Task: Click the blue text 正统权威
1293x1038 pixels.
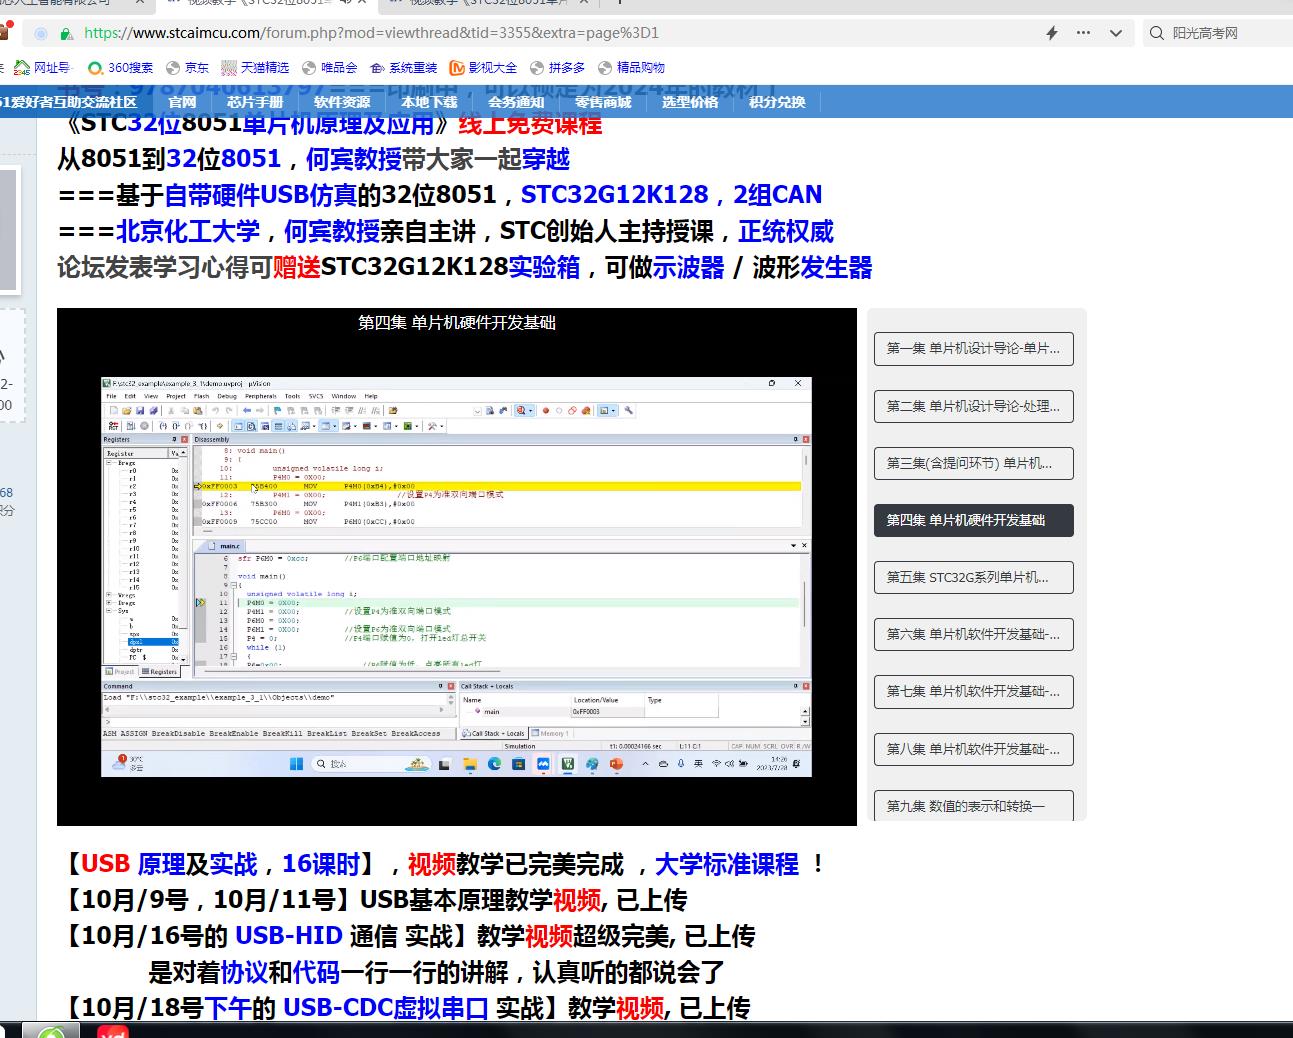Action: (x=786, y=232)
